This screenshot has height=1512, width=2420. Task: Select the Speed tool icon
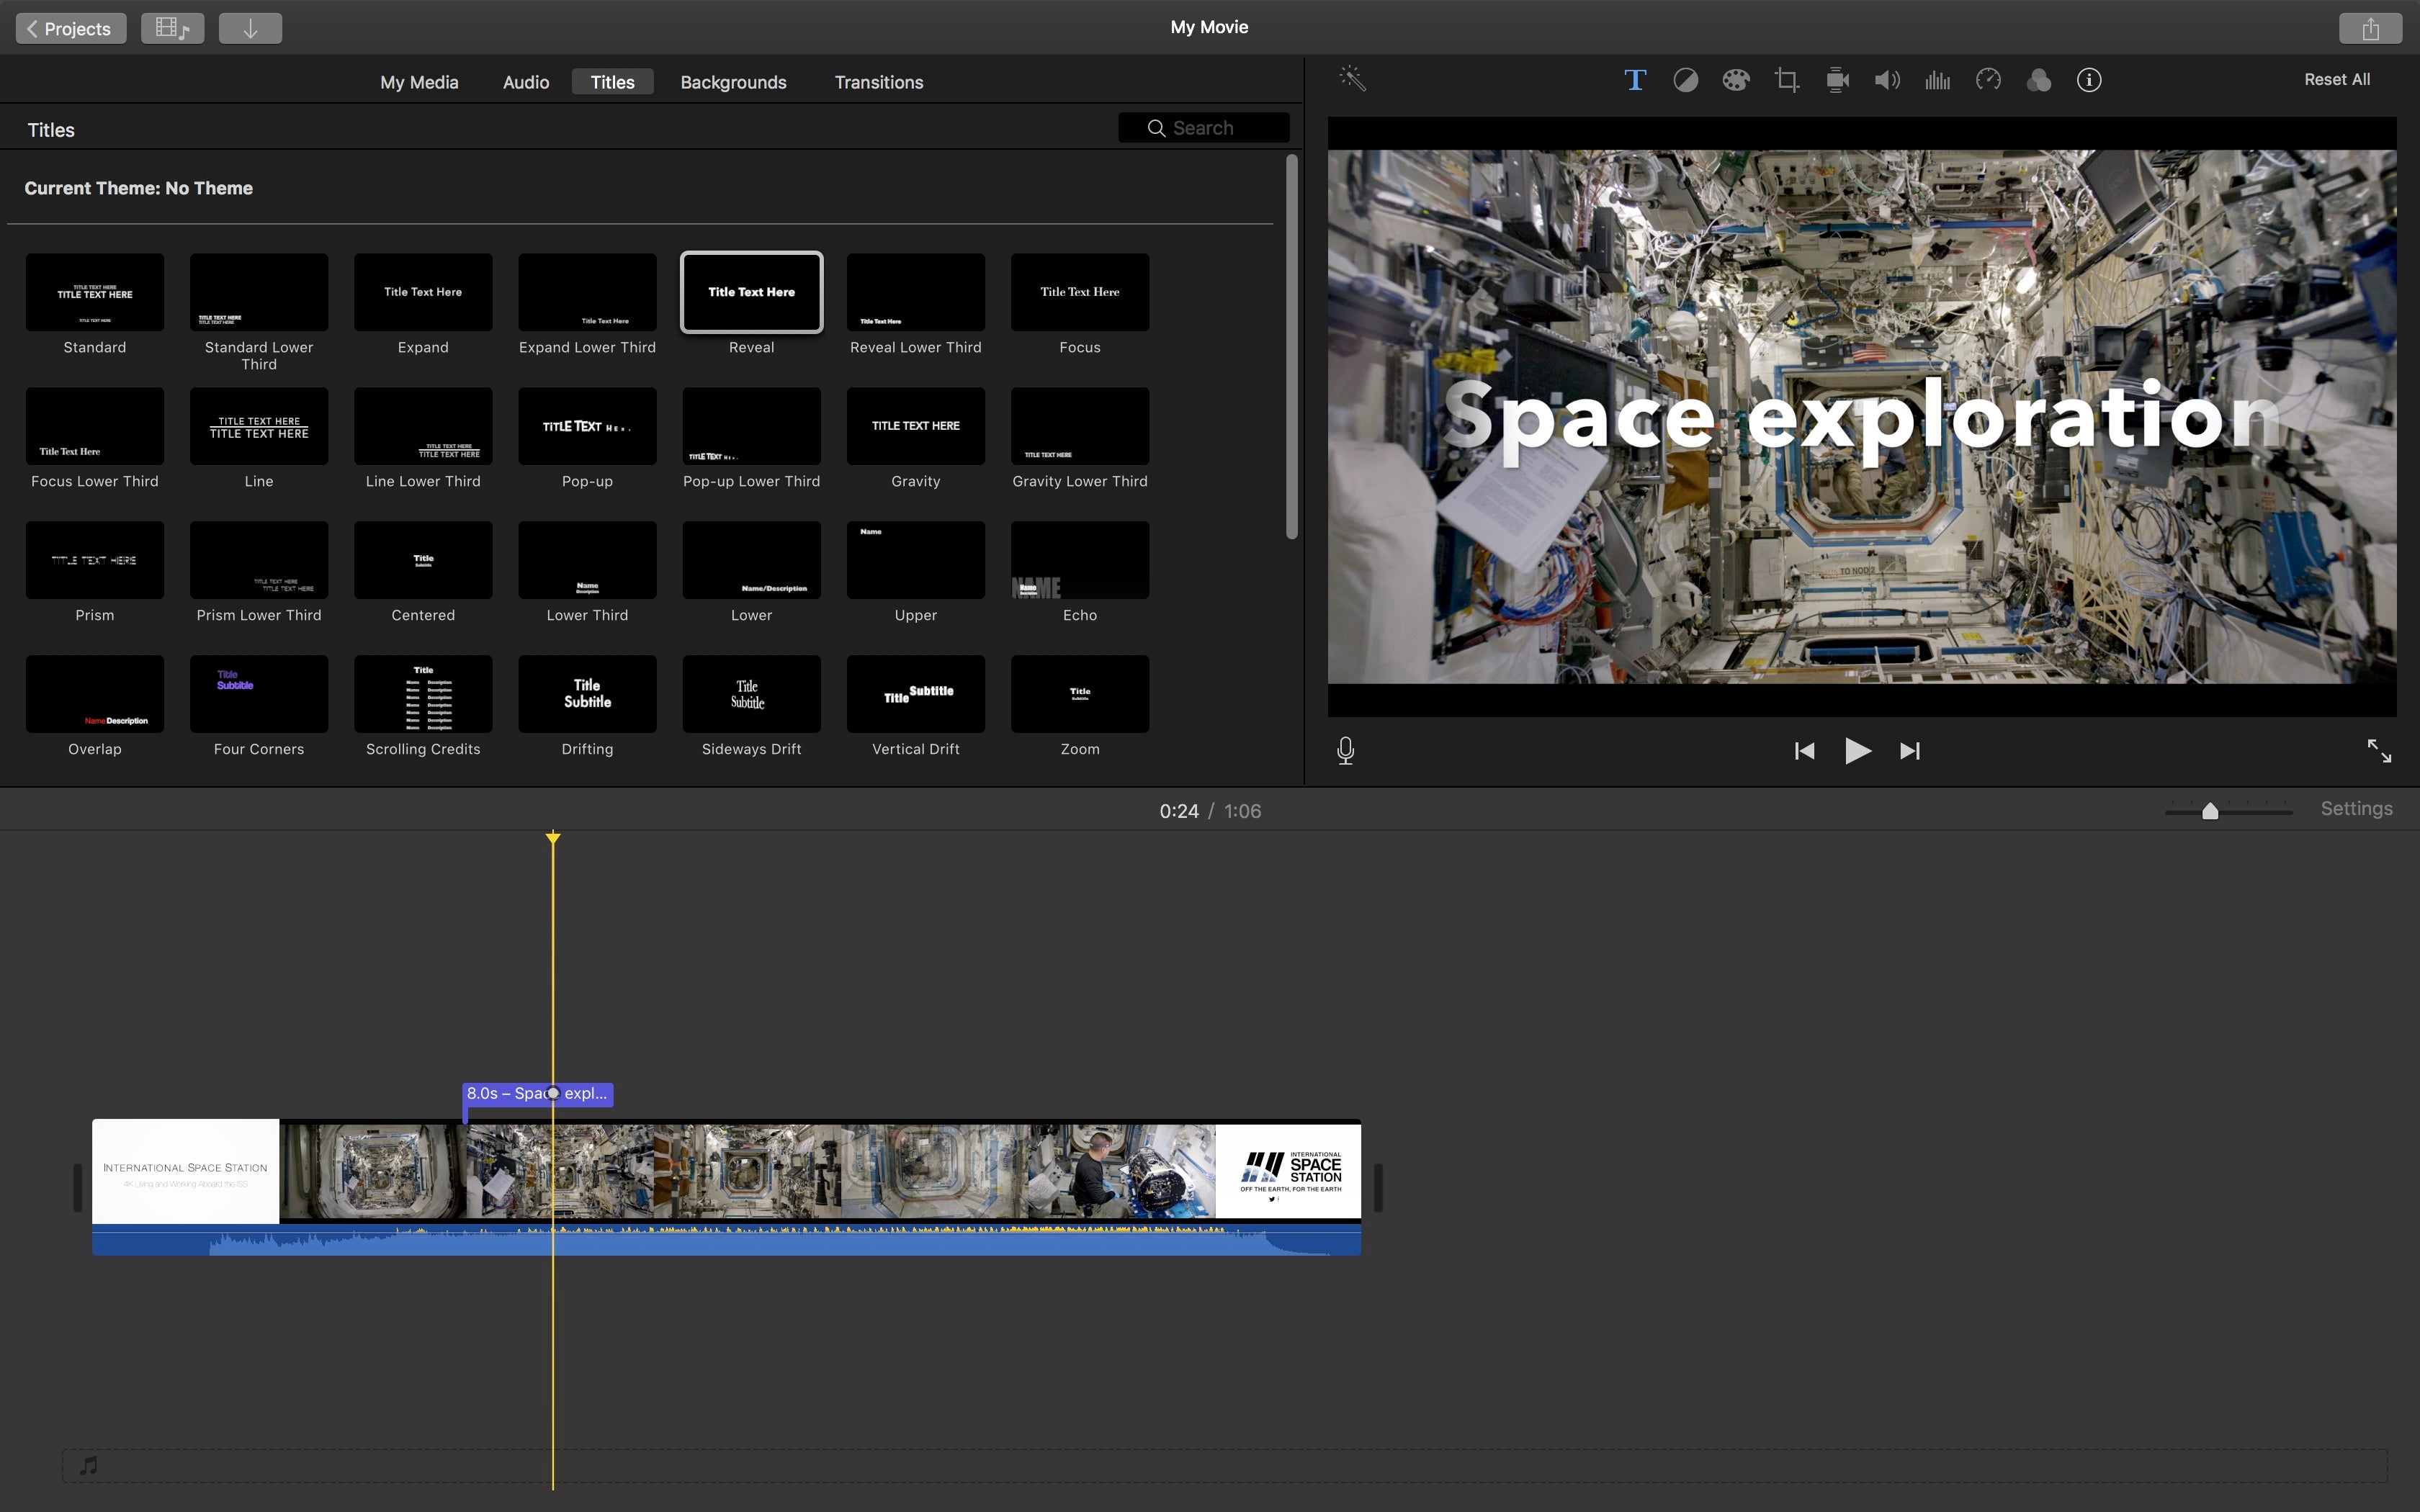[1986, 78]
